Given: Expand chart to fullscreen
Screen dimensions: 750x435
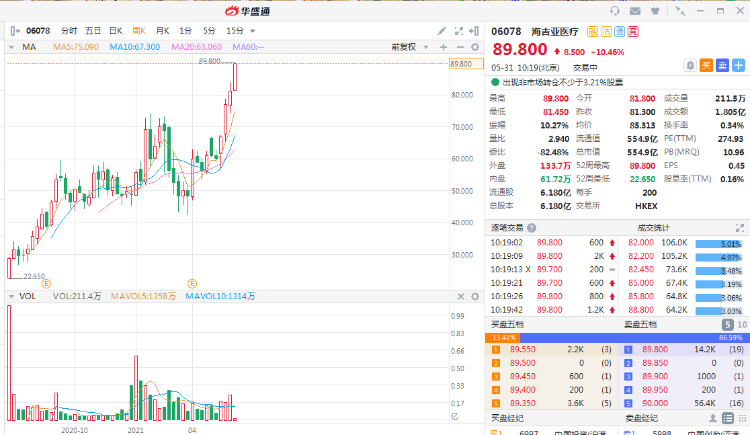Looking at the screenshot, I should point(459,31).
